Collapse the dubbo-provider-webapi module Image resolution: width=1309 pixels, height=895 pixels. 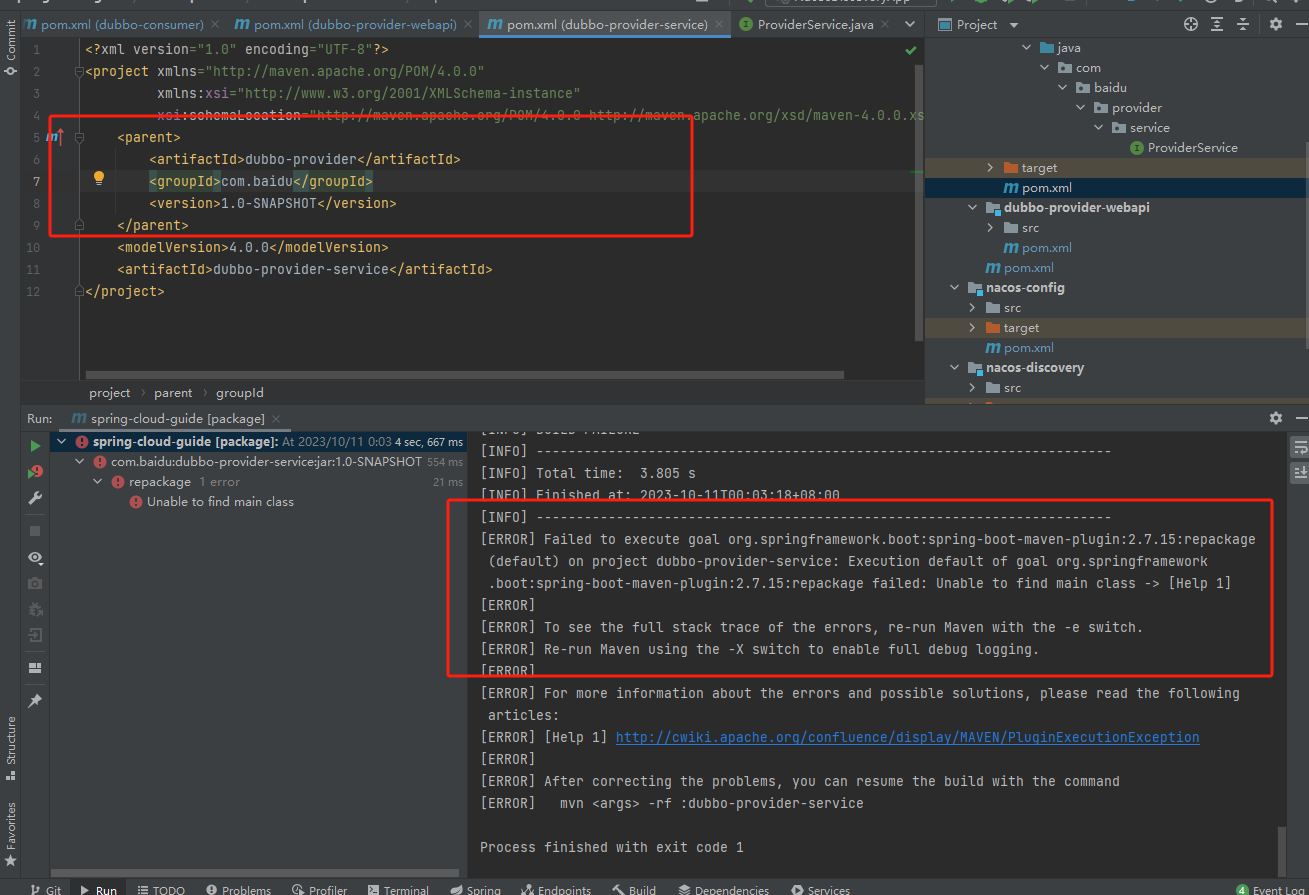[x=971, y=207]
